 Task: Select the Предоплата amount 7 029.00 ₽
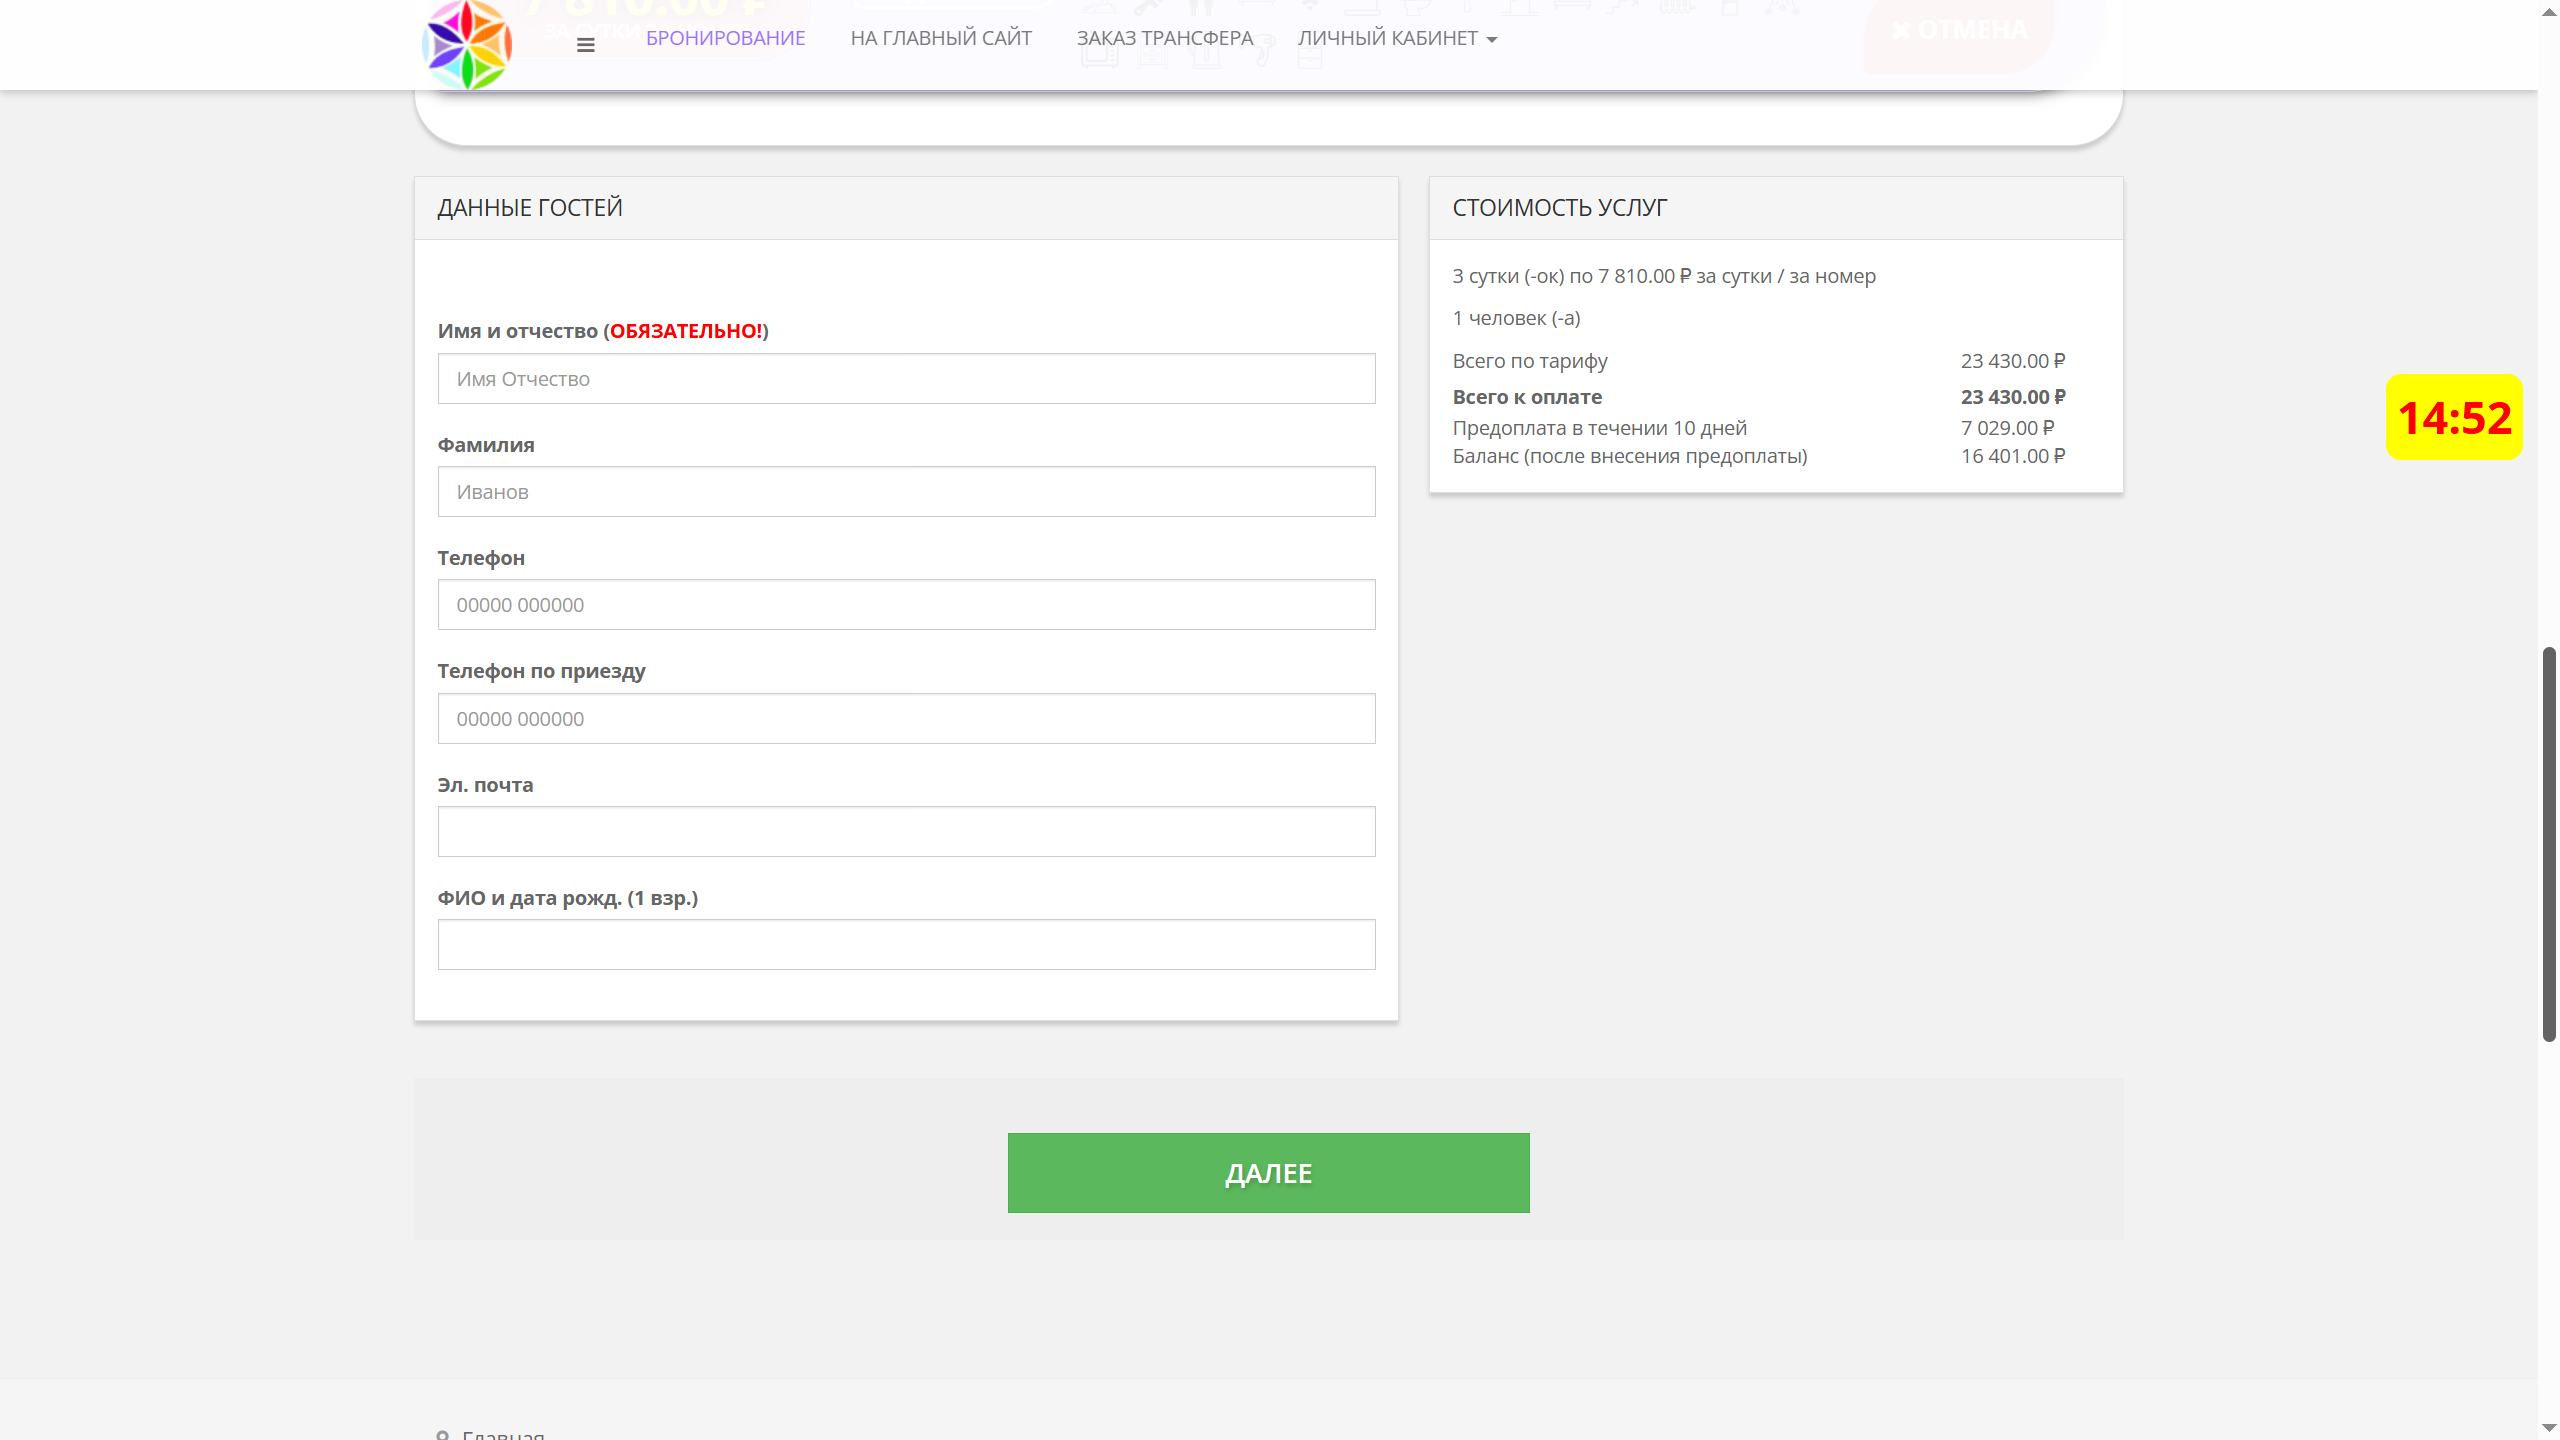pos(2007,428)
